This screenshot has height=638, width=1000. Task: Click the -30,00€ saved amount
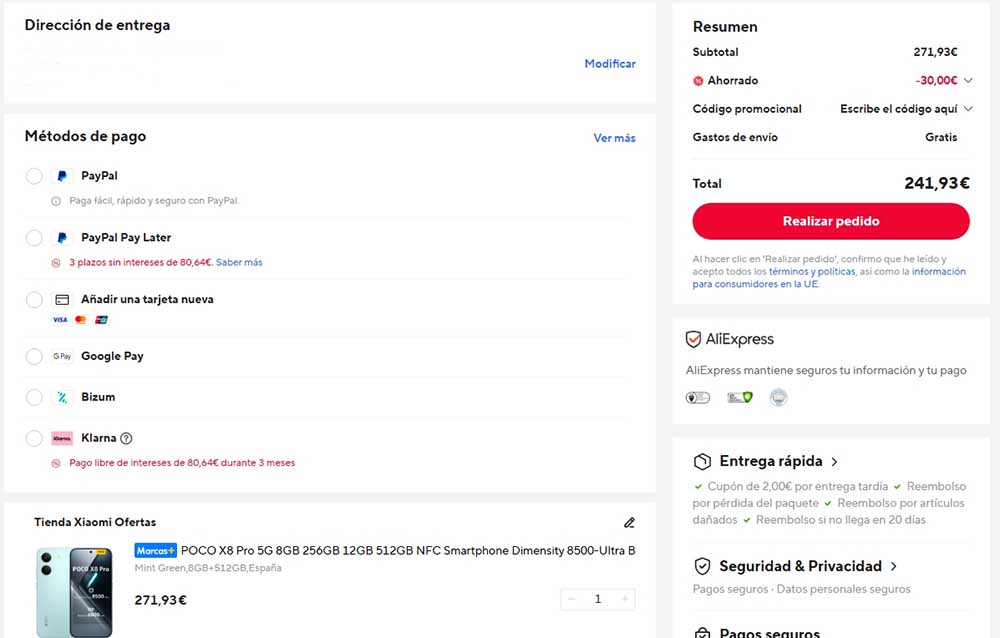pos(936,80)
